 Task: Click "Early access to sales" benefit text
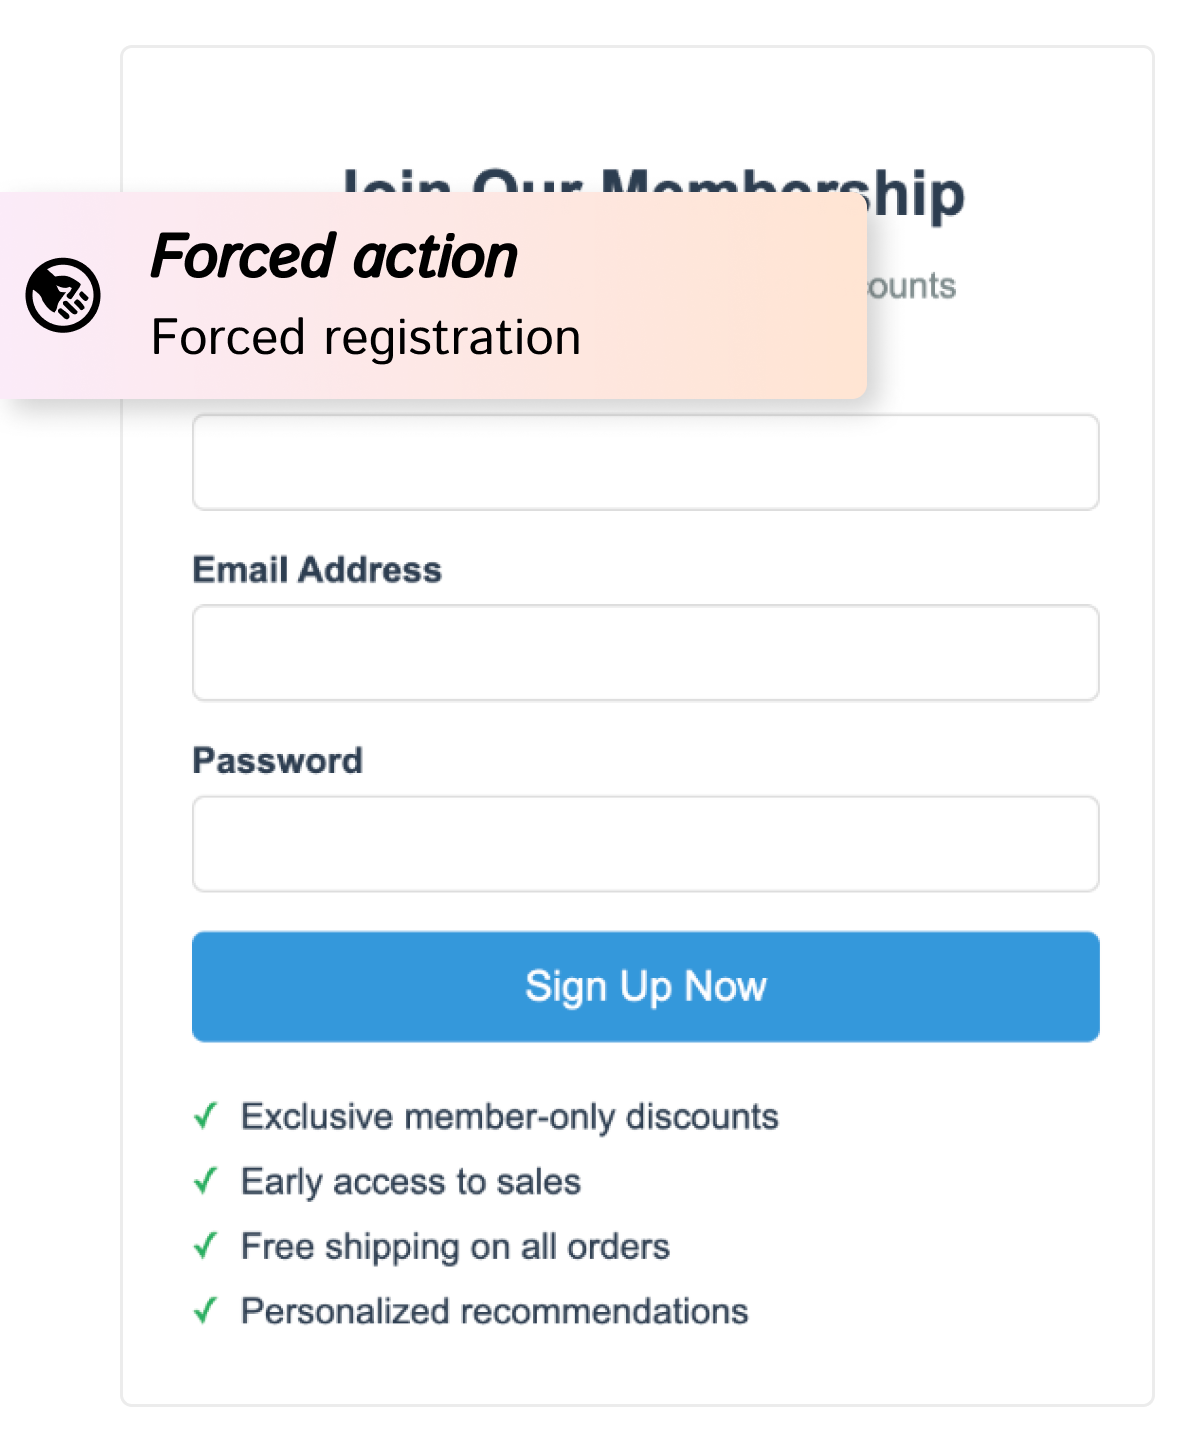pos(410,1181)
